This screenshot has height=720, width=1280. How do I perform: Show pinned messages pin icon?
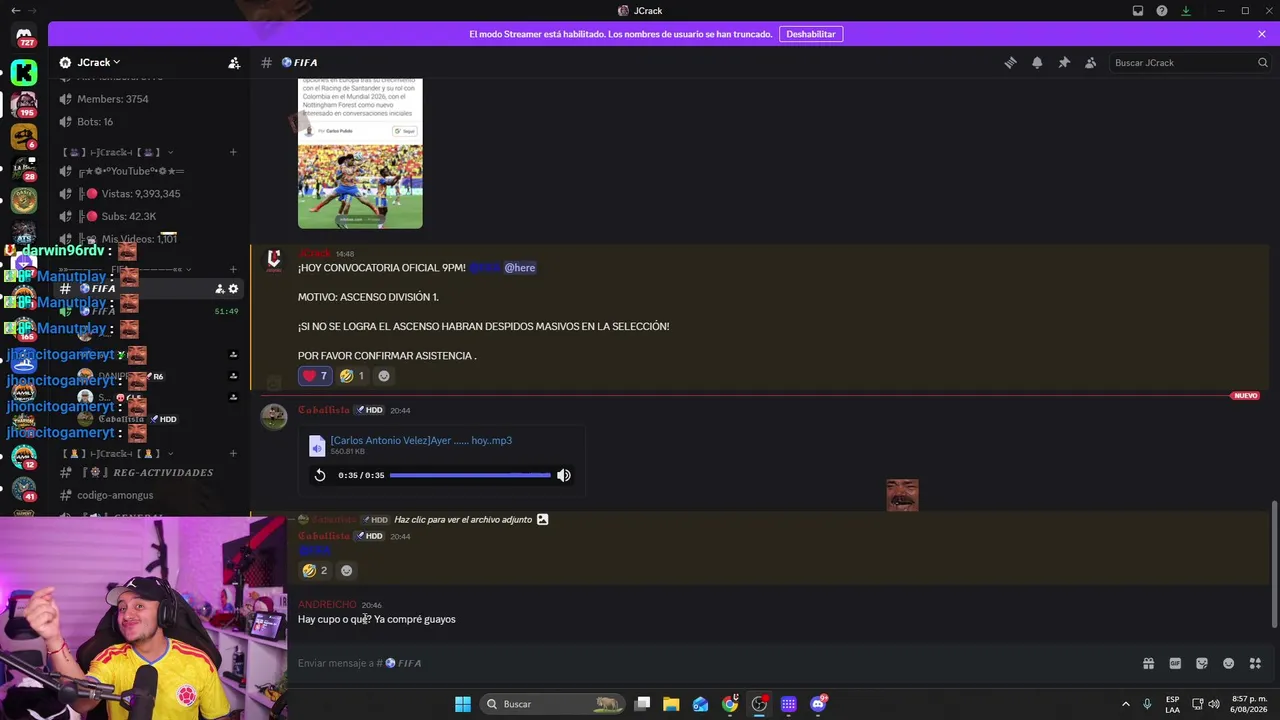pos(1064,63)
